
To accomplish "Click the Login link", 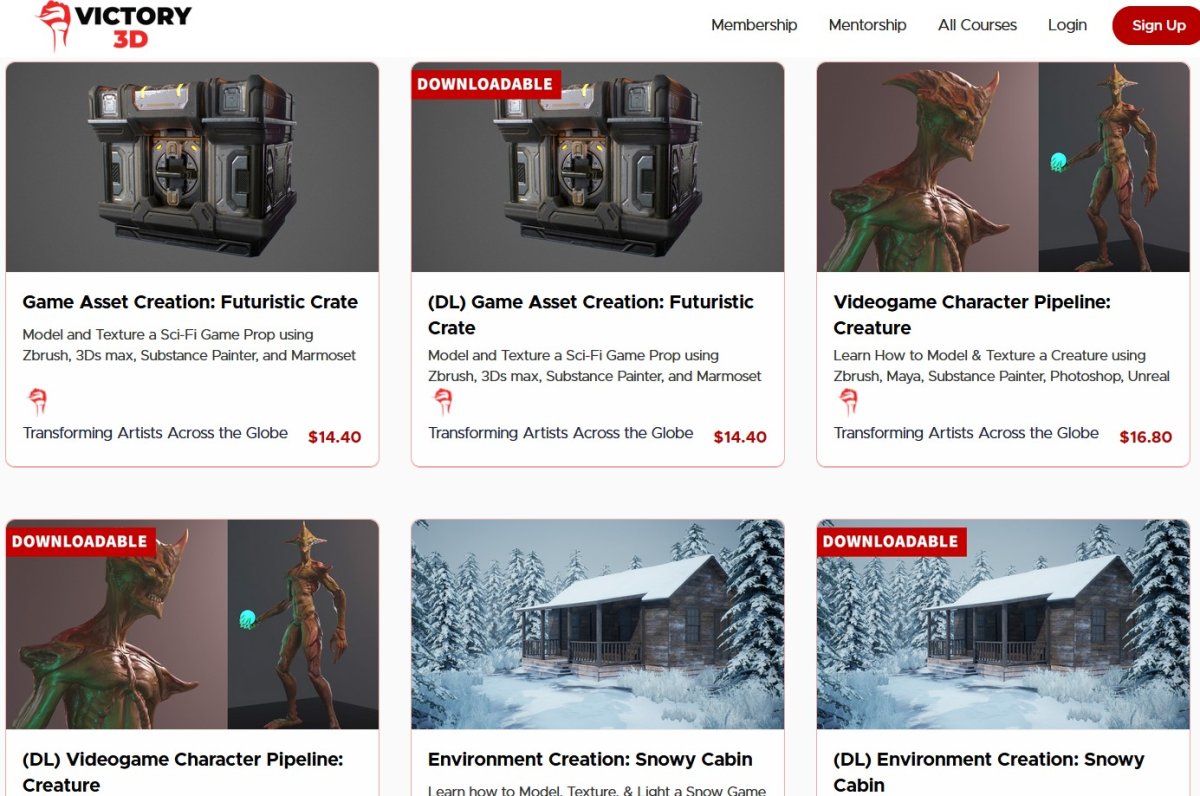I will pyautogui.click(x=1067, y=25).
